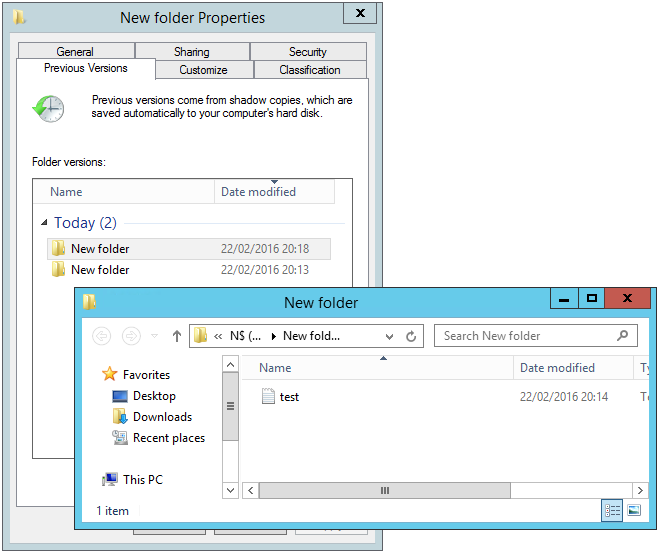Click navigation pane scroll up arrow
The height and width of the screenshot is (558, 663).
click(230, 364)
